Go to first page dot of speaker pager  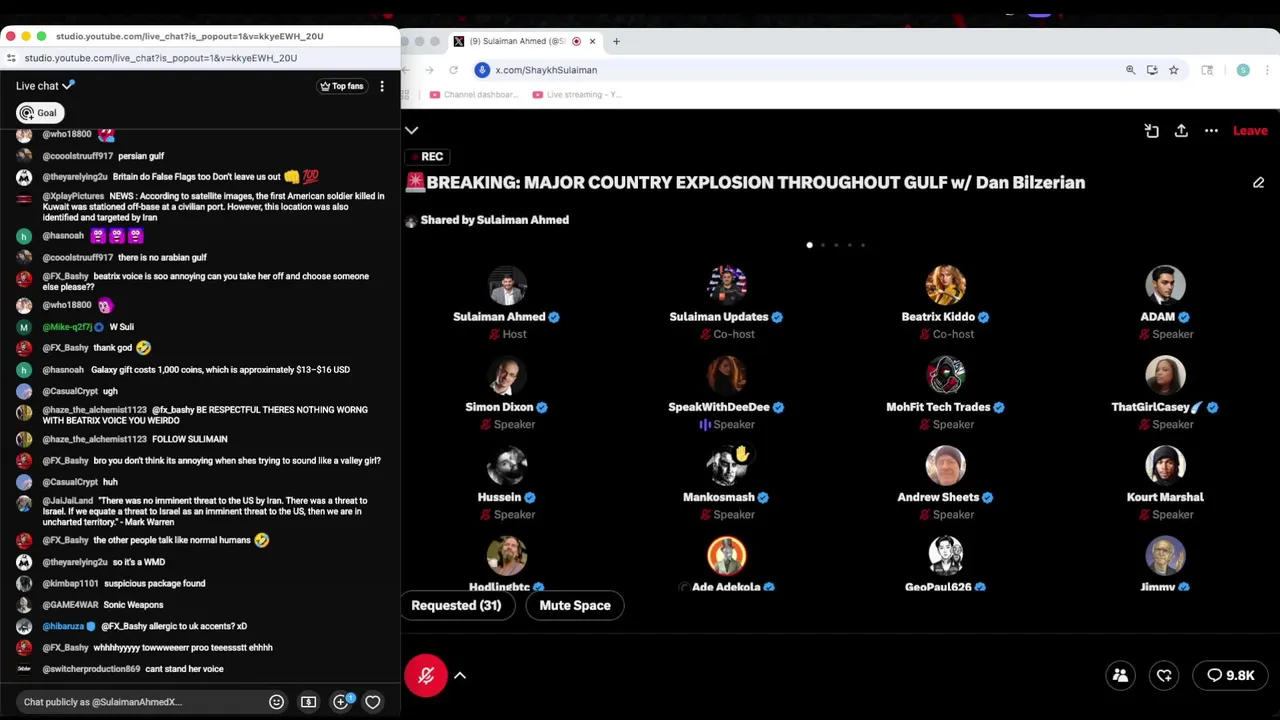click(x=809, y=245)
